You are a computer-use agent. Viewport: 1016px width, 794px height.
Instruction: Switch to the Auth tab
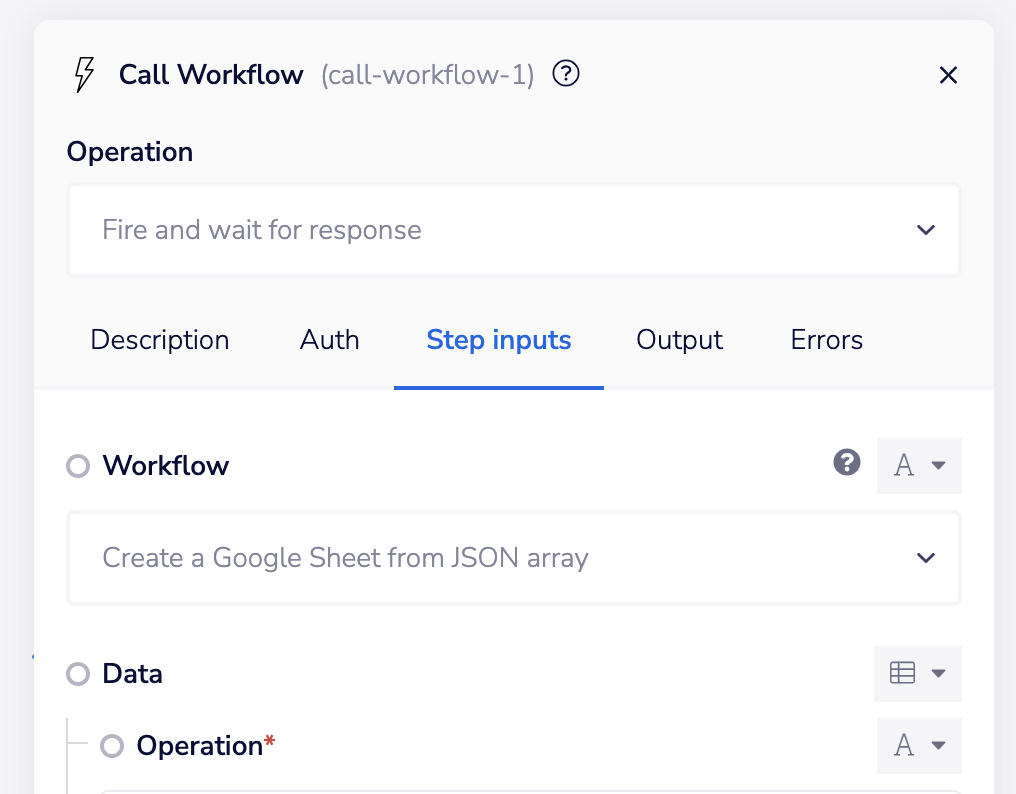coord(329,340)
